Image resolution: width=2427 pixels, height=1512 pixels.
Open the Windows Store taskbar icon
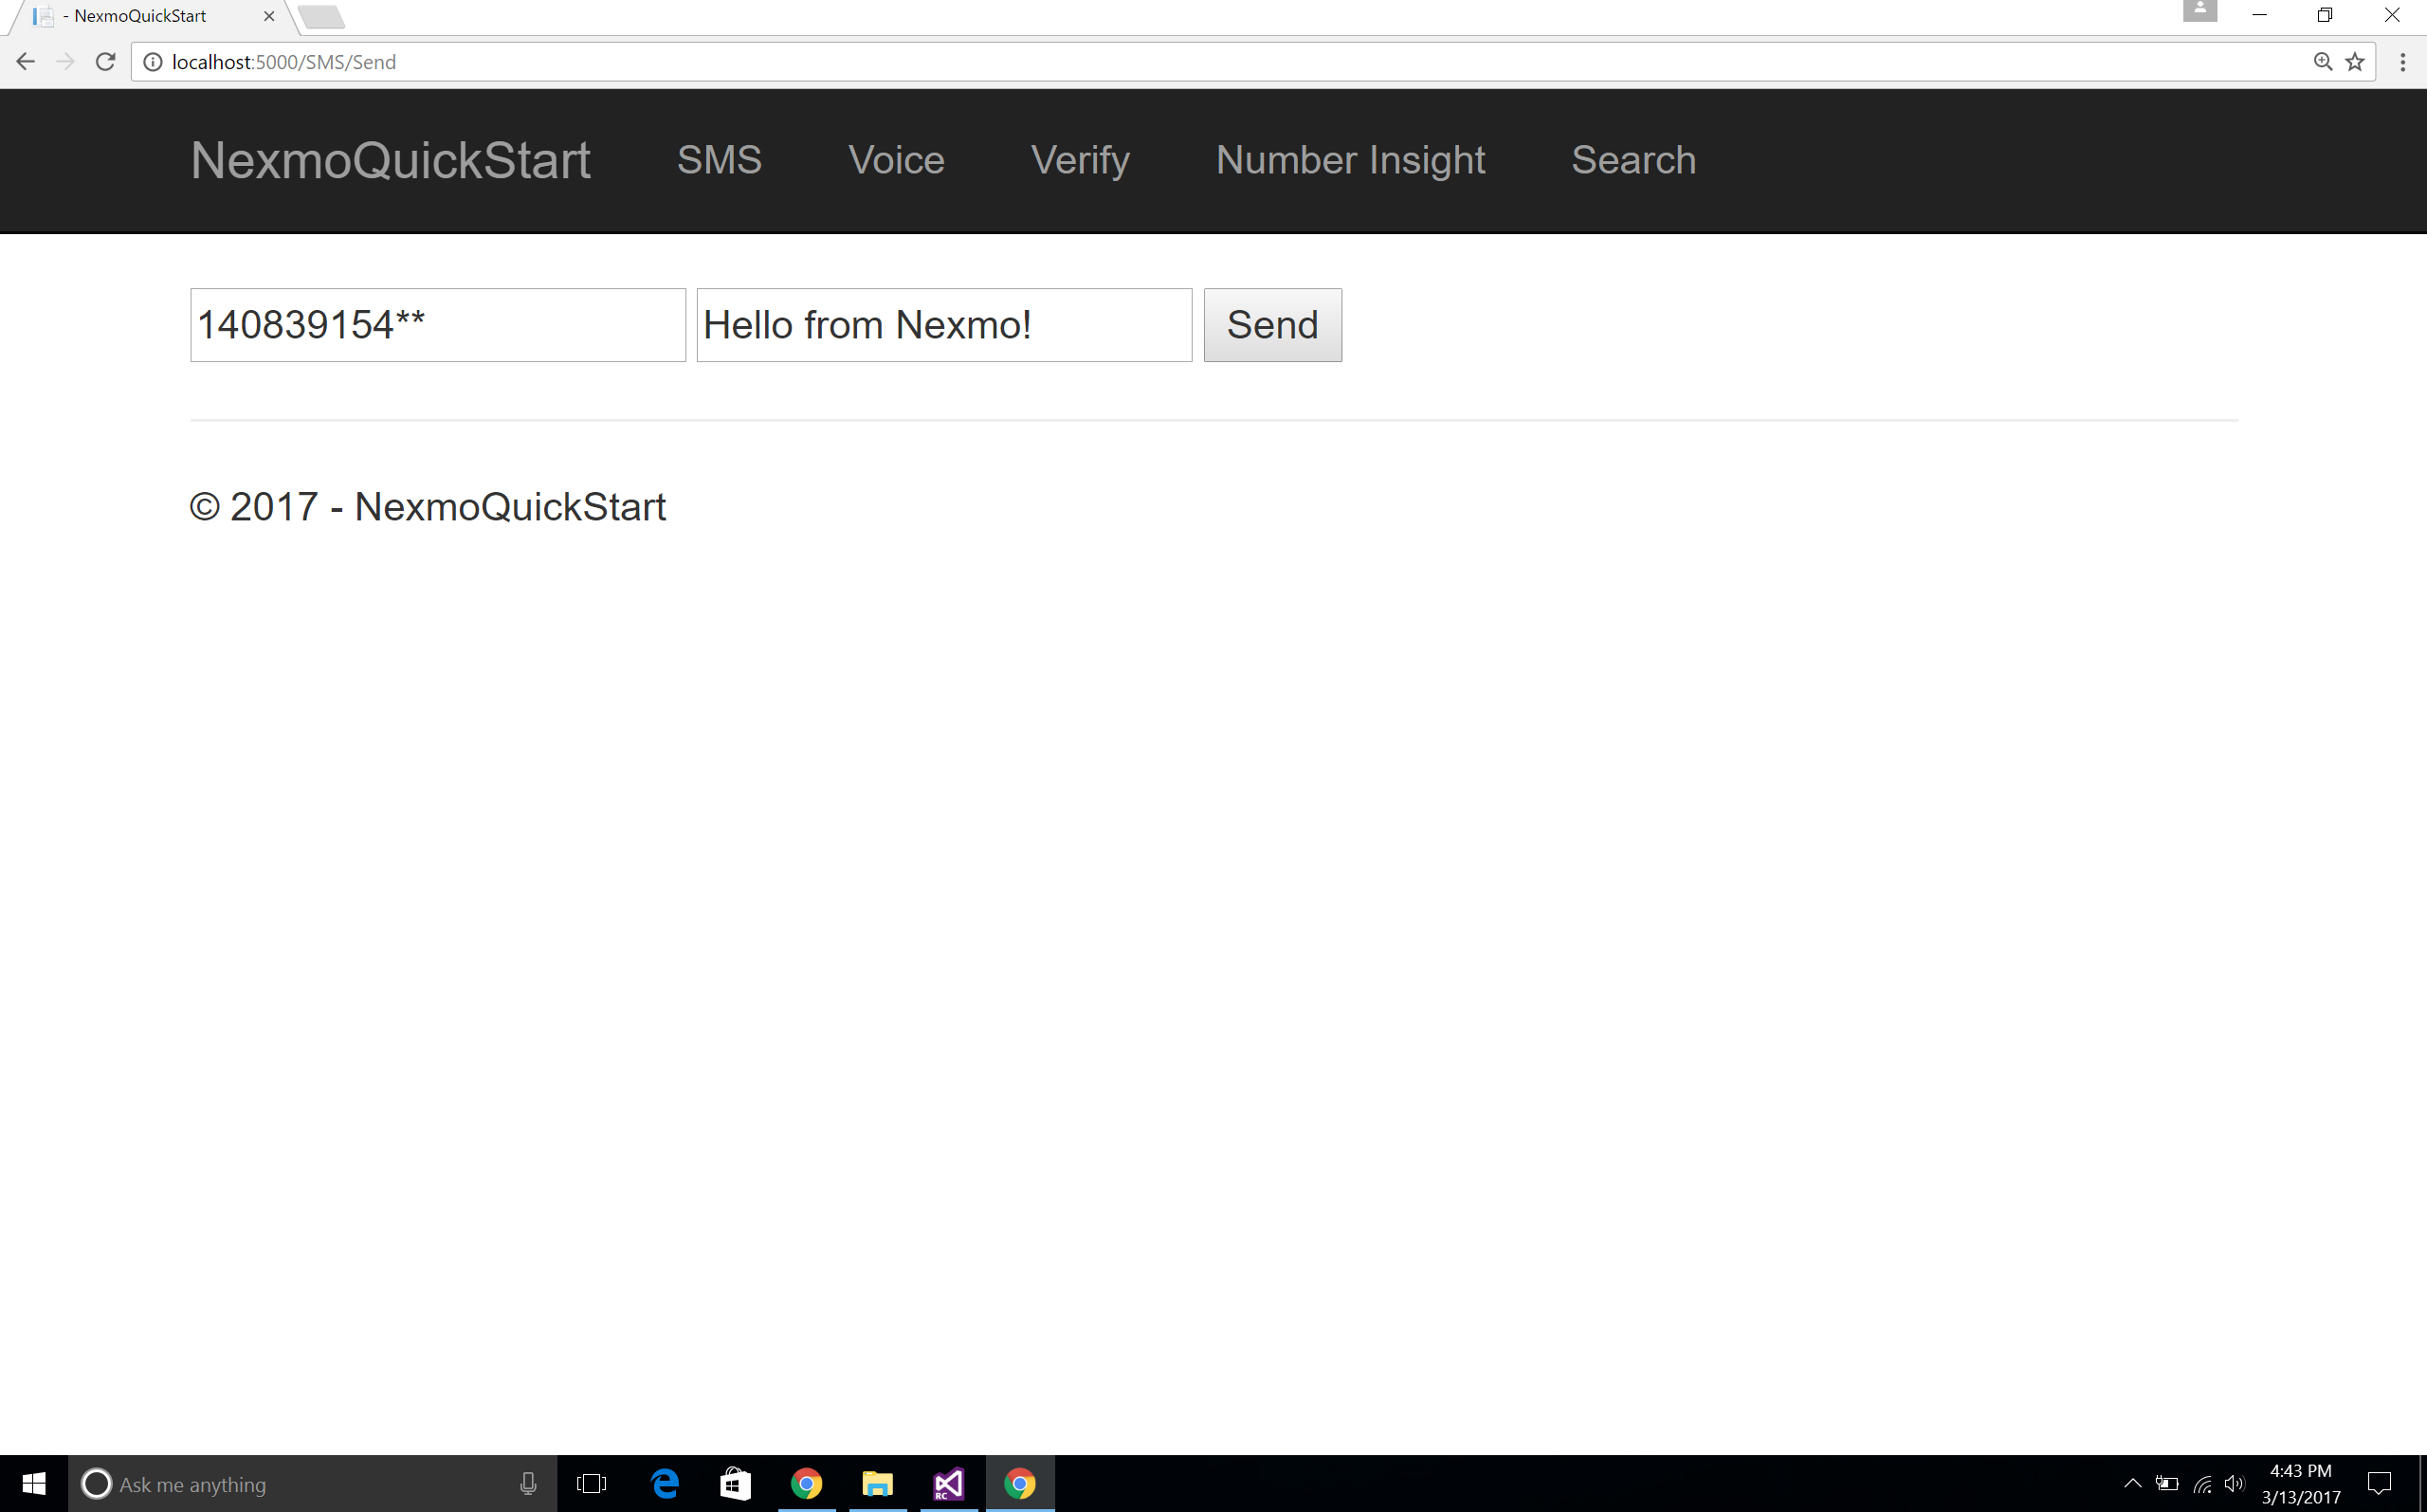pos(735,1484)
